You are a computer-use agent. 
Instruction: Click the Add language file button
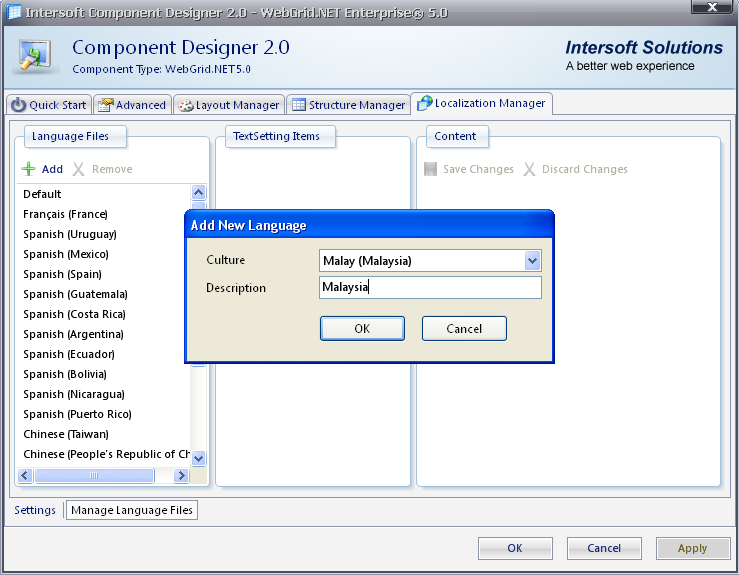(x=42, y=169)
